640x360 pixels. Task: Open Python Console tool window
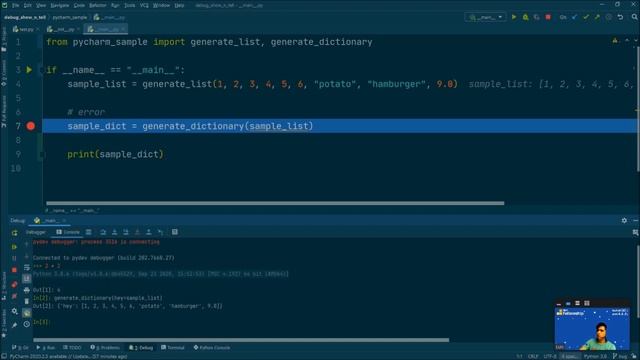point(212,347)
